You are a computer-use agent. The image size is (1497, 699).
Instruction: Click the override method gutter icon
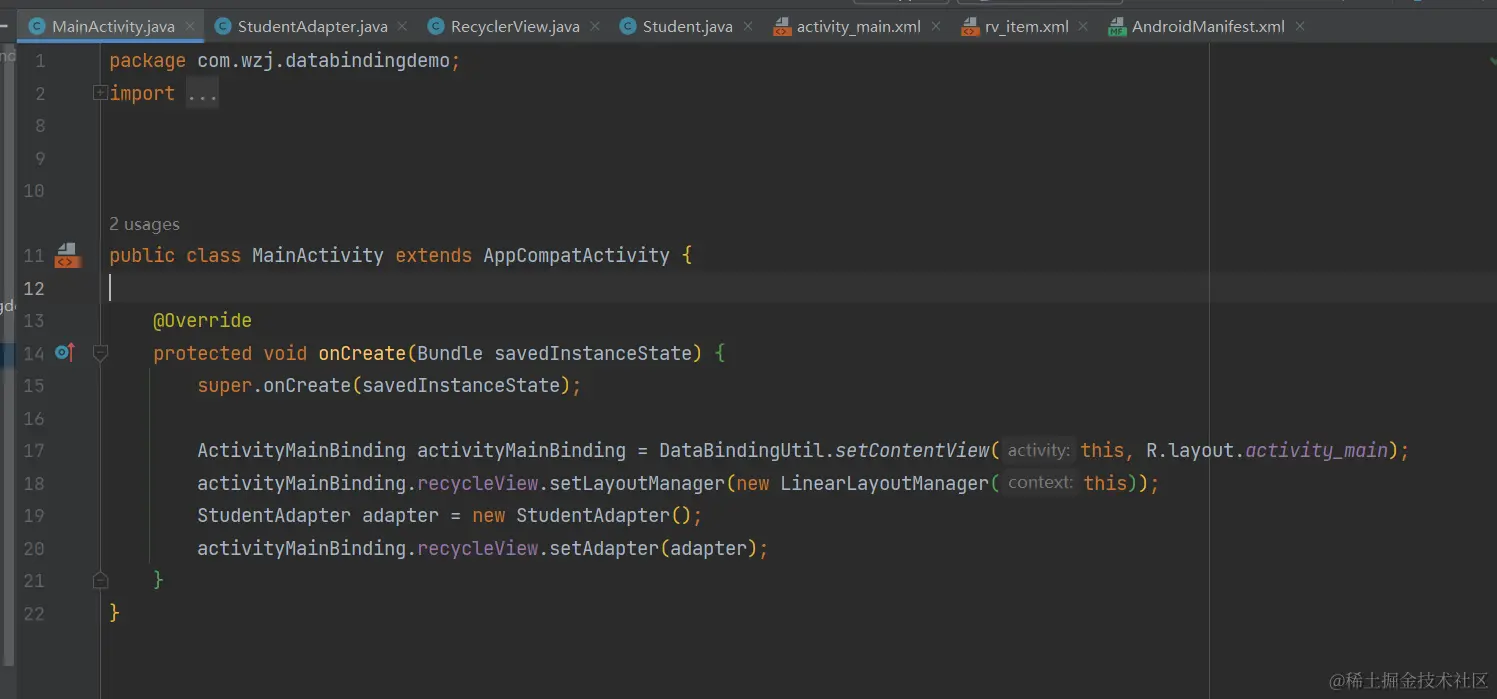[65, 352]
